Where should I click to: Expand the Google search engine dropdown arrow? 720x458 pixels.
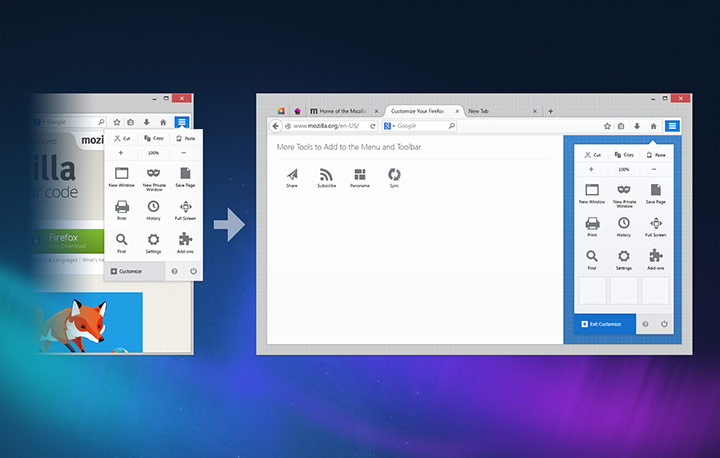[x=394, y=126]
